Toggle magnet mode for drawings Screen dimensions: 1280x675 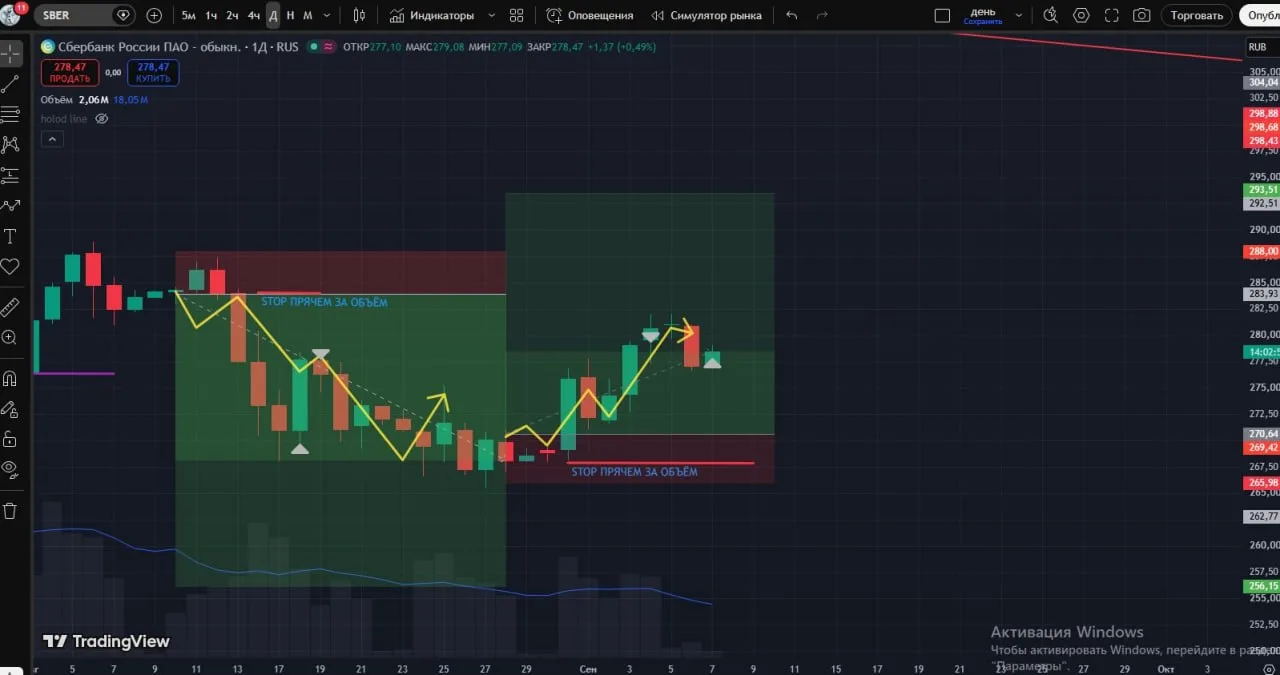click(10, 378)
